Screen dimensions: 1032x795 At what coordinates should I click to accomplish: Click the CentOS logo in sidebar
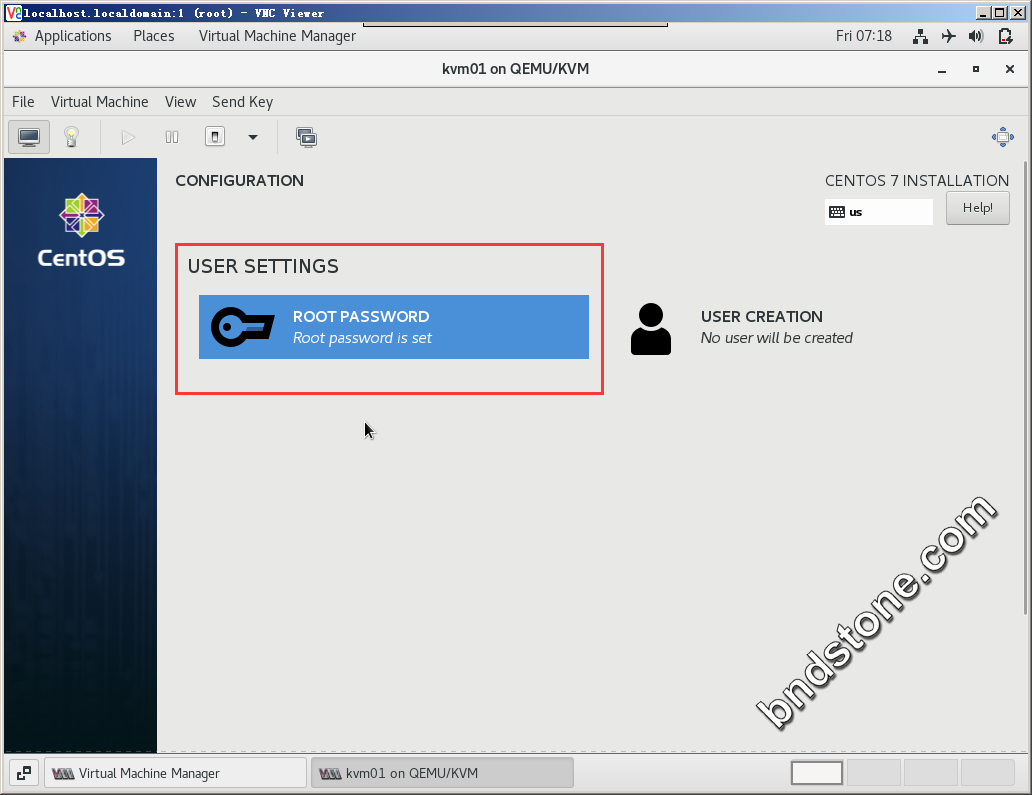[81, 230]
